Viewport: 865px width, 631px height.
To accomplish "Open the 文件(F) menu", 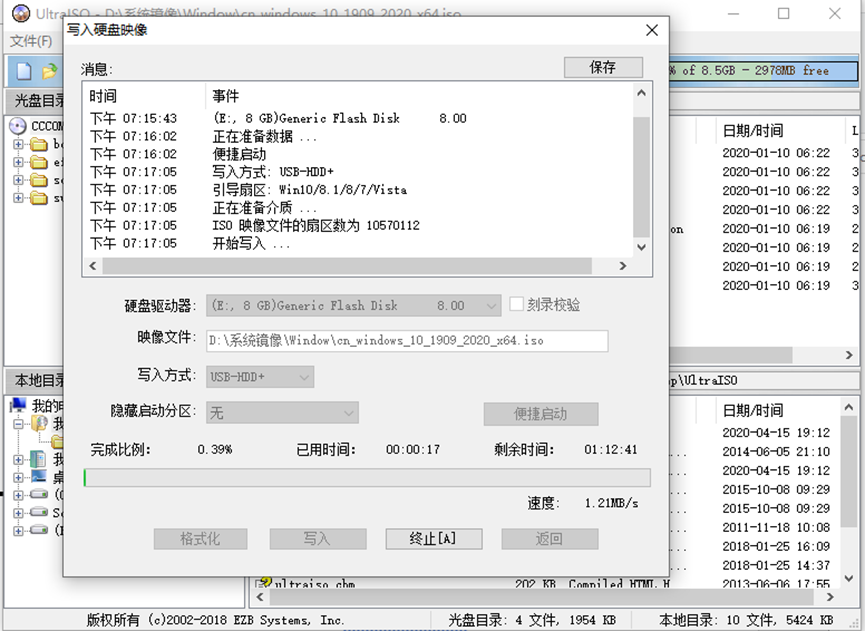I will coord(31,41).
